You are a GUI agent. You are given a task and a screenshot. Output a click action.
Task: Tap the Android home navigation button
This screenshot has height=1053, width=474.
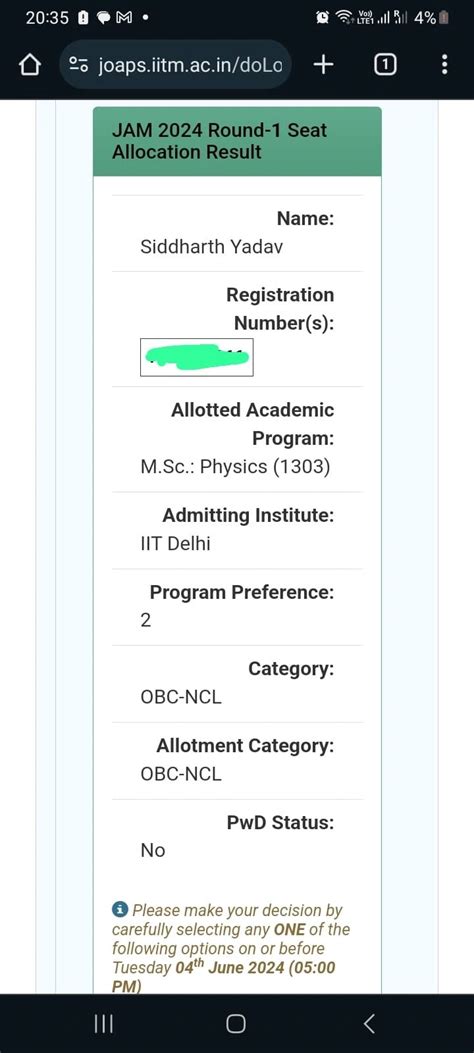[x=236, y=1023]
